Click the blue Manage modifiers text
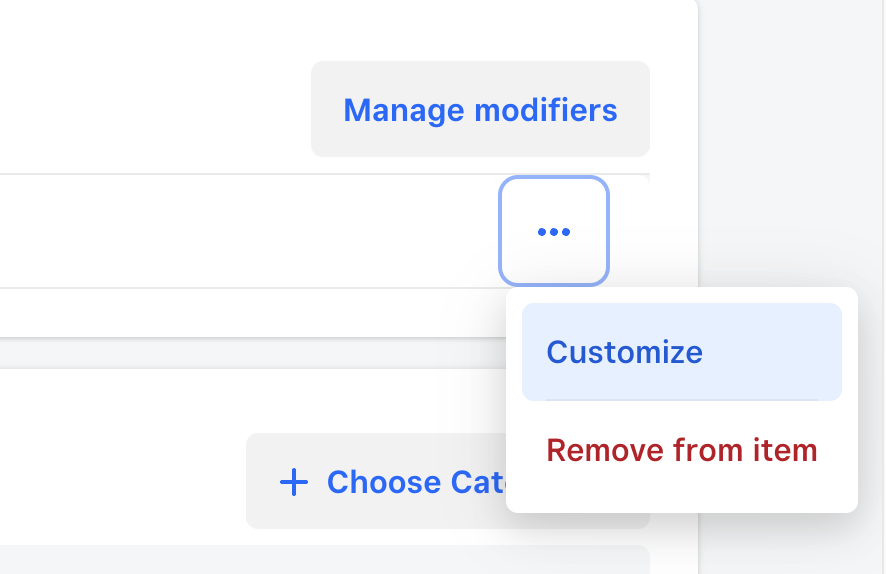The image size is (886, 574). (x=480, y=109)
